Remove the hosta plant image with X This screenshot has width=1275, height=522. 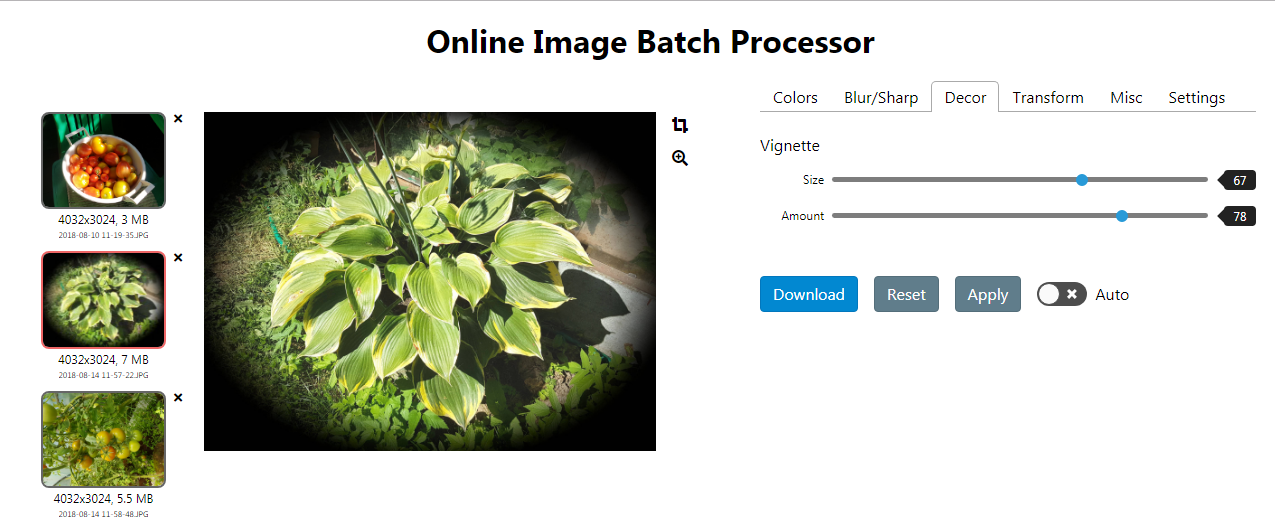178,257
